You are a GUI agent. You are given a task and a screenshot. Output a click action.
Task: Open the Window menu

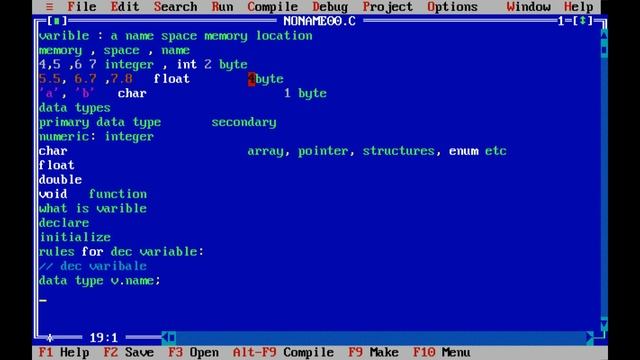(x=529, y=7)
